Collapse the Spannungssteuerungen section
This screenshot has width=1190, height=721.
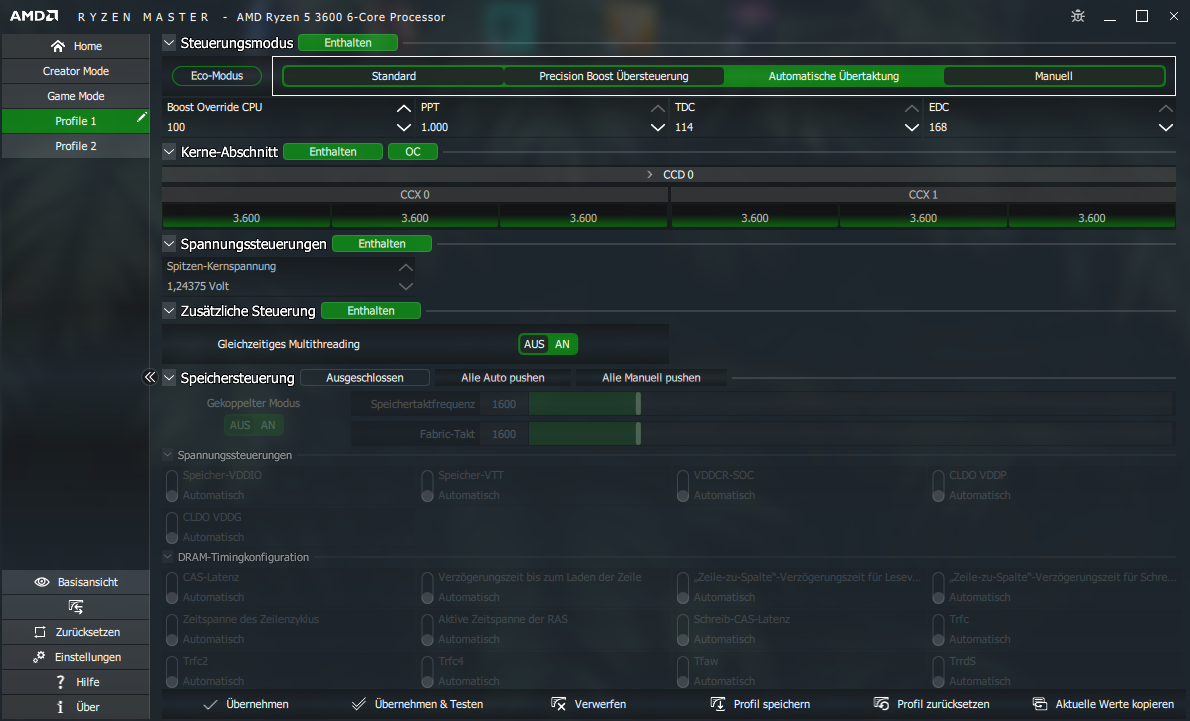coord(169,244)
